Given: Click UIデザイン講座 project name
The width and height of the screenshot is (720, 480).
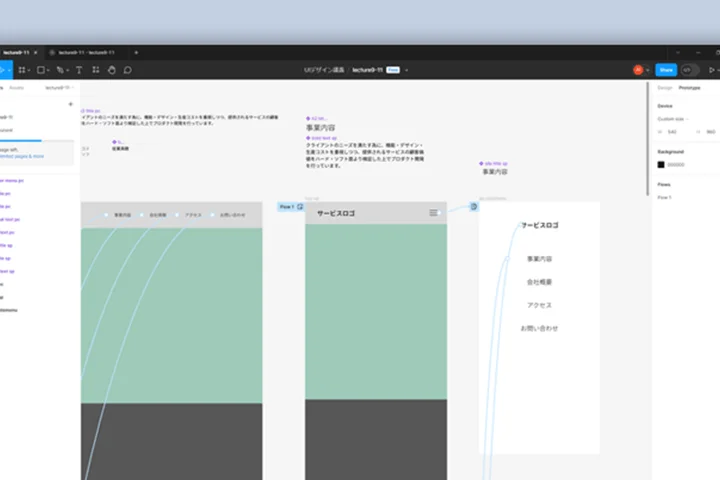Looking at the screenshot, I should [x=324, y=70].
